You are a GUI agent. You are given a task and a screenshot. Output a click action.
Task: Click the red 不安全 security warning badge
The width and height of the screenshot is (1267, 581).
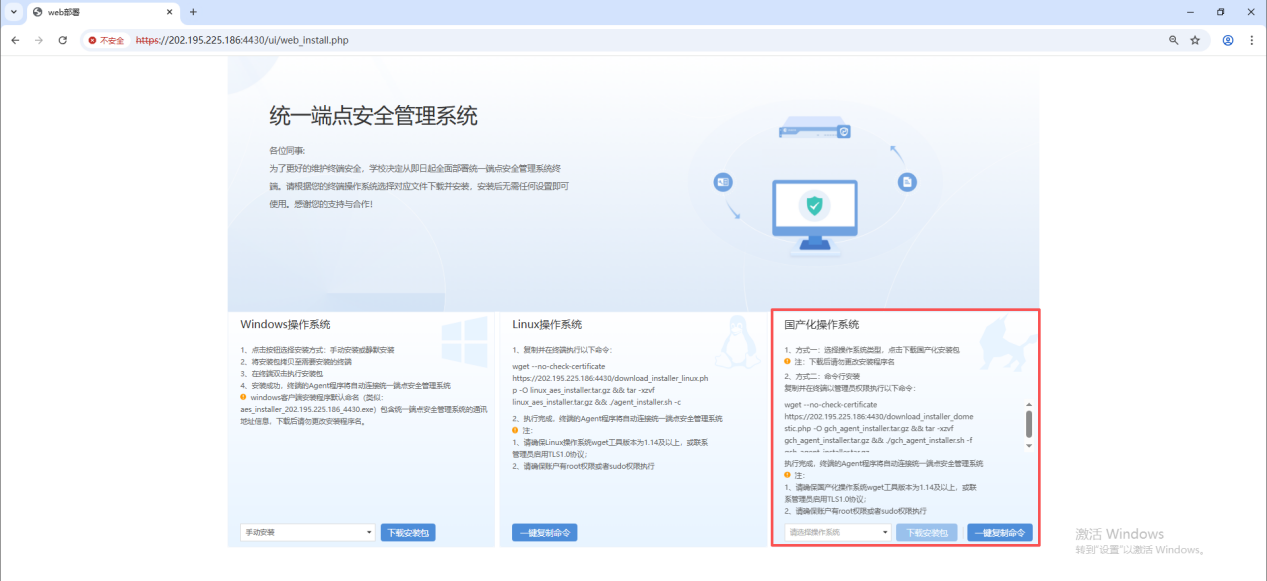click(106, 40)
